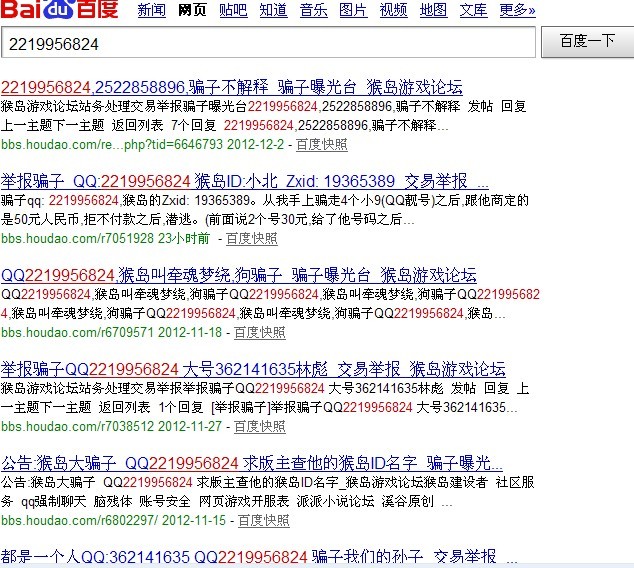Viewport: 634px width, 568px height.
Task: Open result 举报骗子 QQ:2219956824 猴岛ID:小北
Action: click(245, 182)
